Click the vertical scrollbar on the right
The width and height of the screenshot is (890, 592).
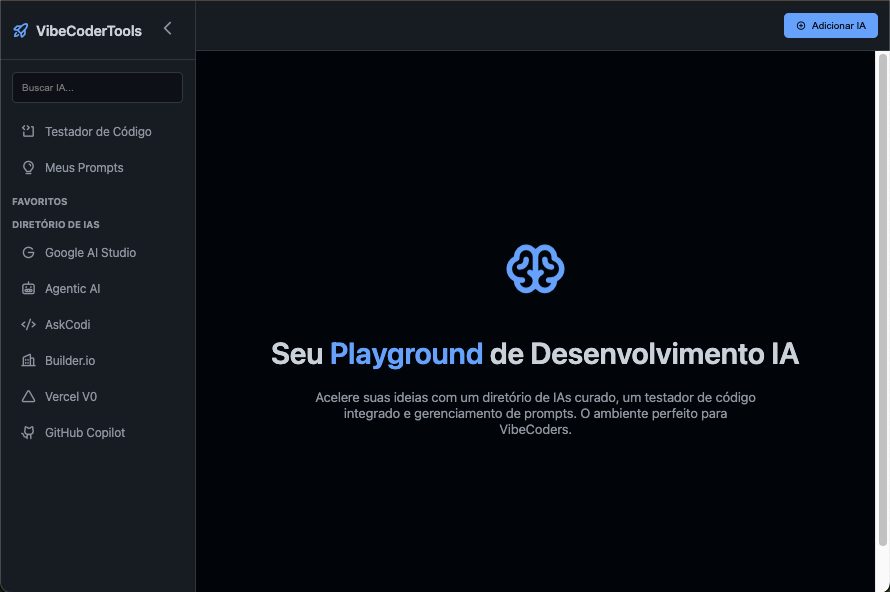point(882,300)
